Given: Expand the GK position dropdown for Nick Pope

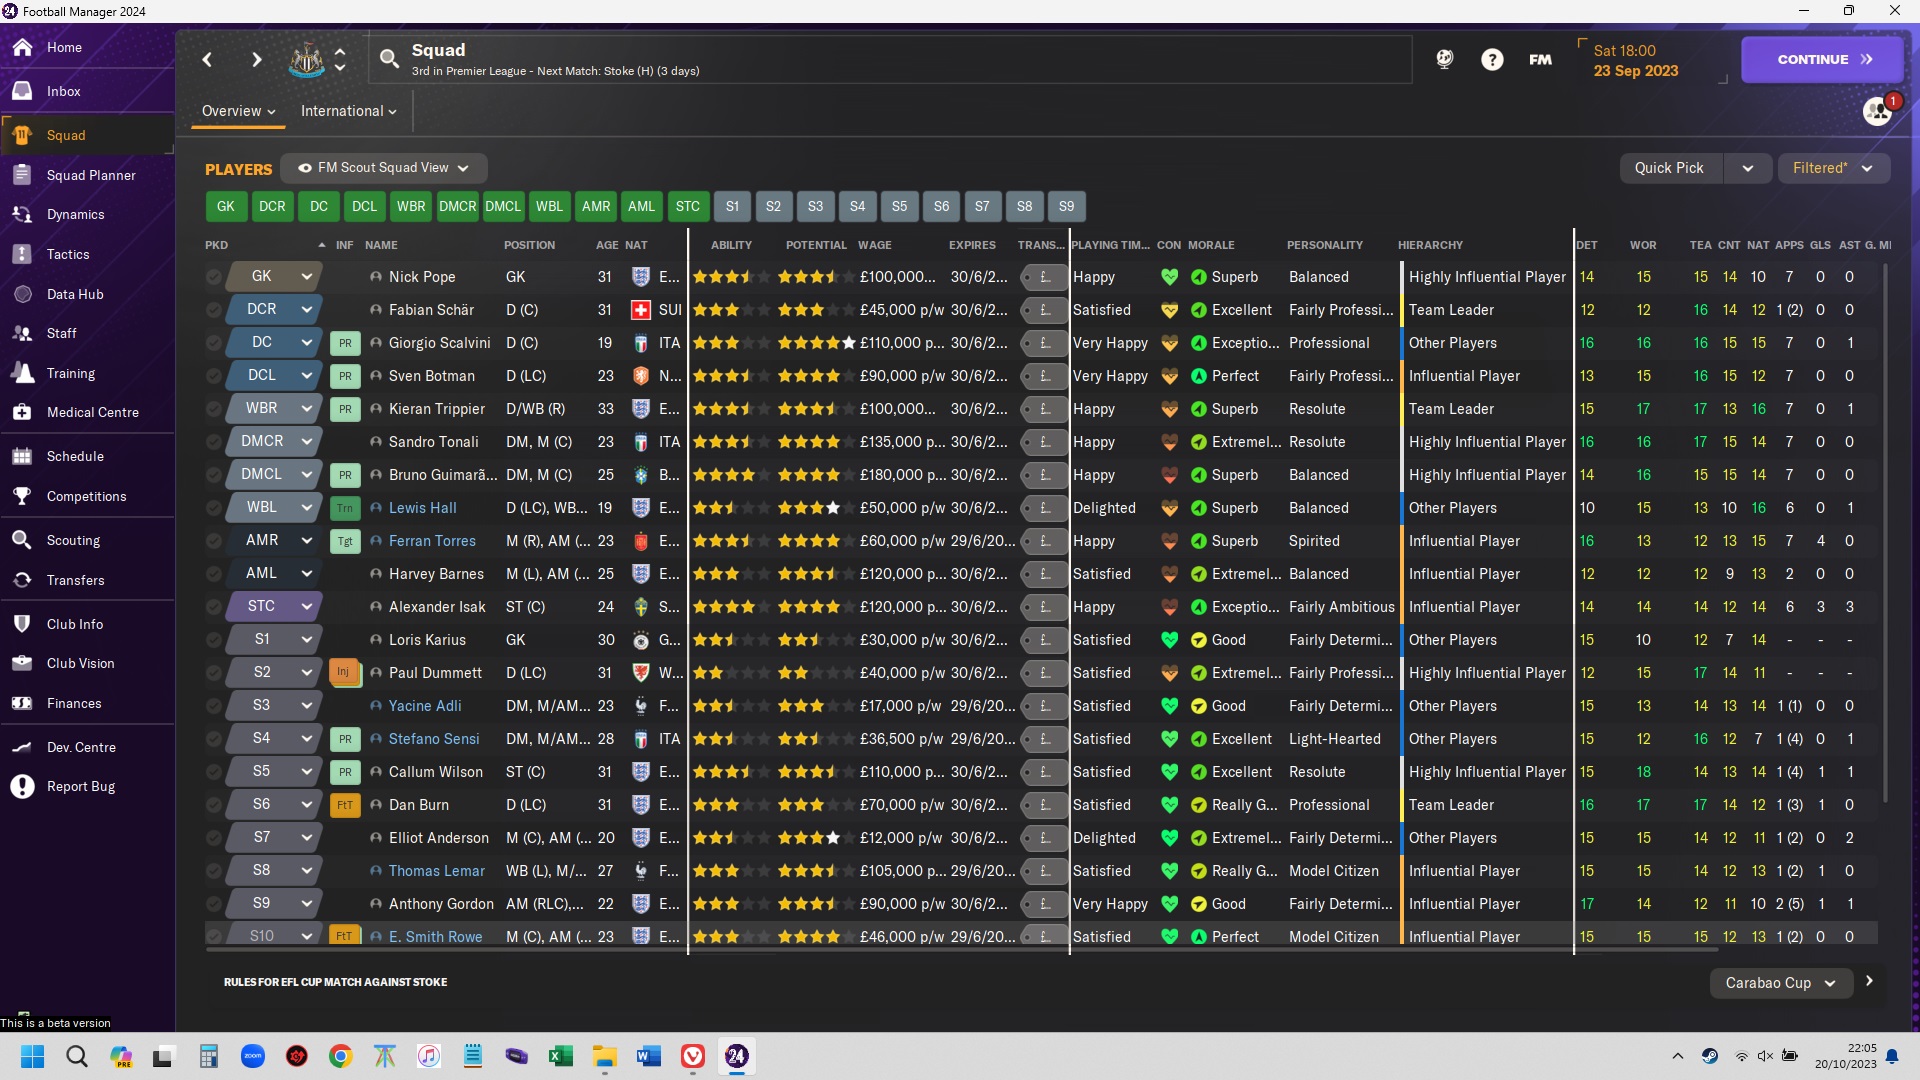Looking at the screenshot, I should [x=307, y=277].
